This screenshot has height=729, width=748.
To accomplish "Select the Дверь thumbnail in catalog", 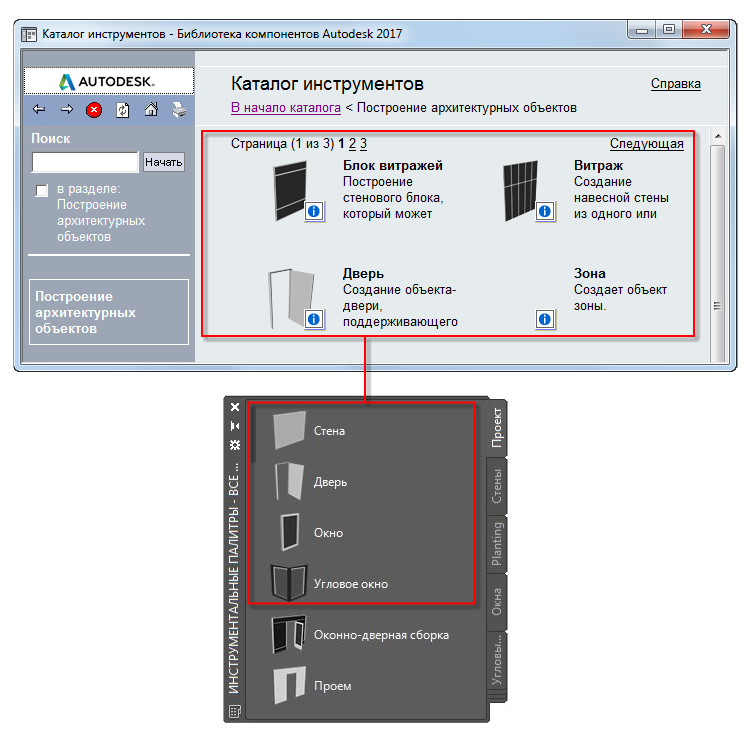I will [291, 298].
